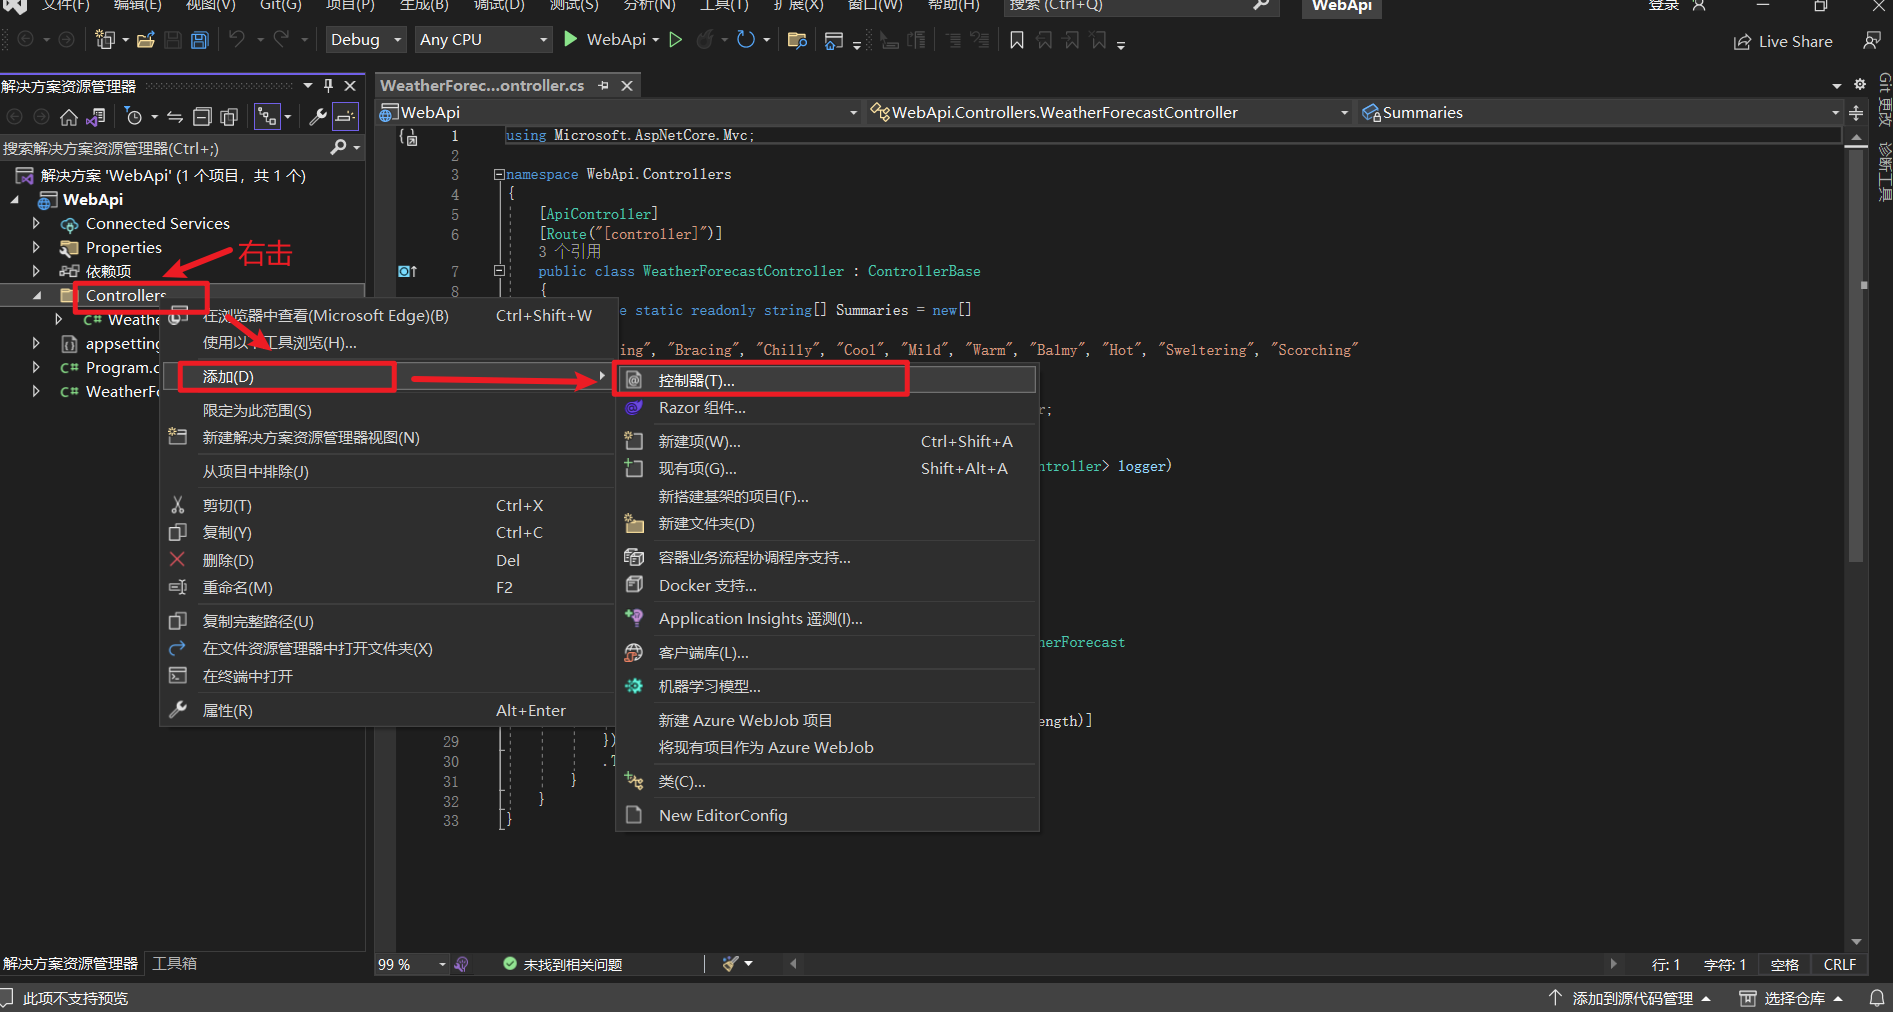Click notifications bell icon in status bar
This screenshot has width=1893, height=1012.
click(x=1876, y=998)
